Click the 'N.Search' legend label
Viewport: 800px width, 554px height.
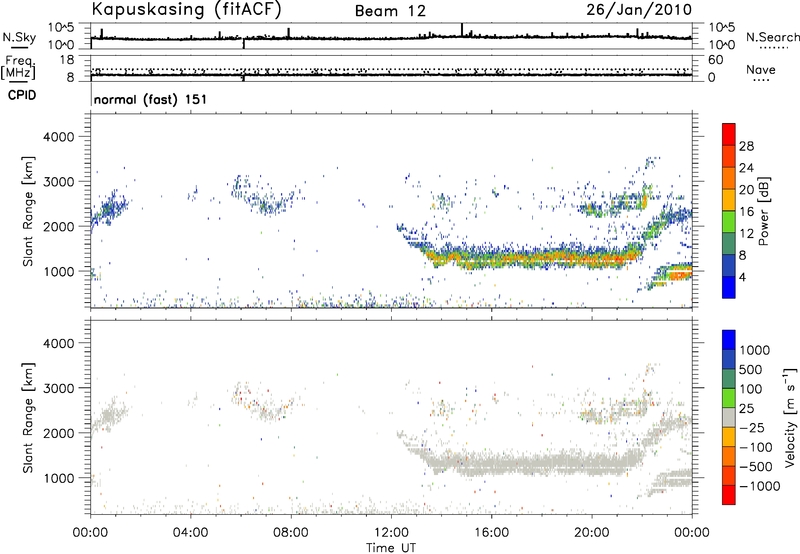click(x=772, y=37)
